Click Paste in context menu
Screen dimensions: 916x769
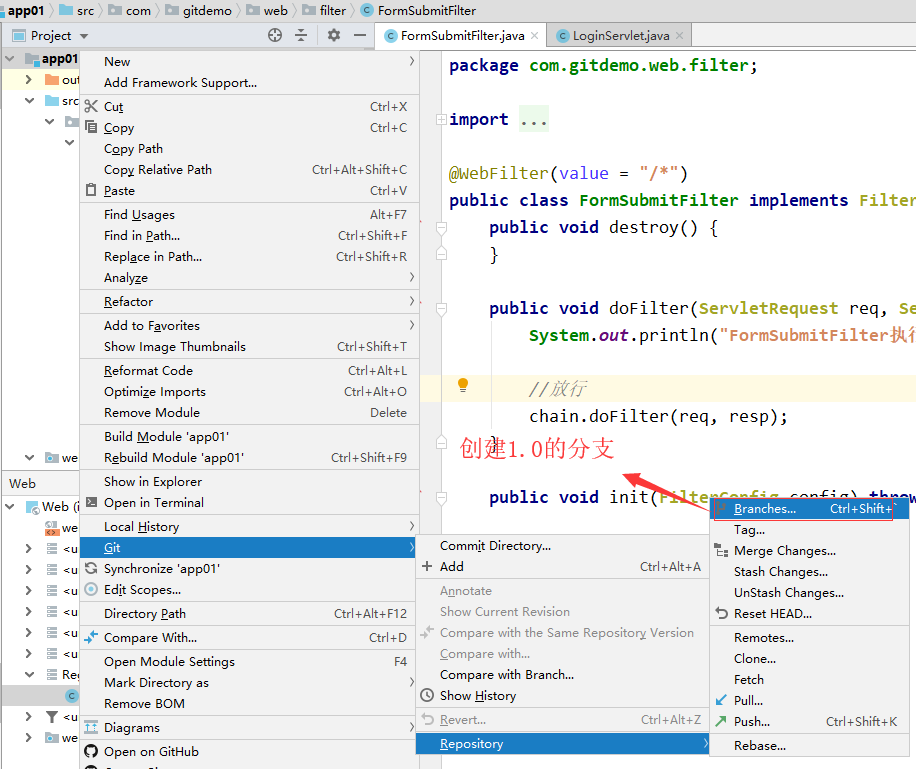click(x=249, y=190)
